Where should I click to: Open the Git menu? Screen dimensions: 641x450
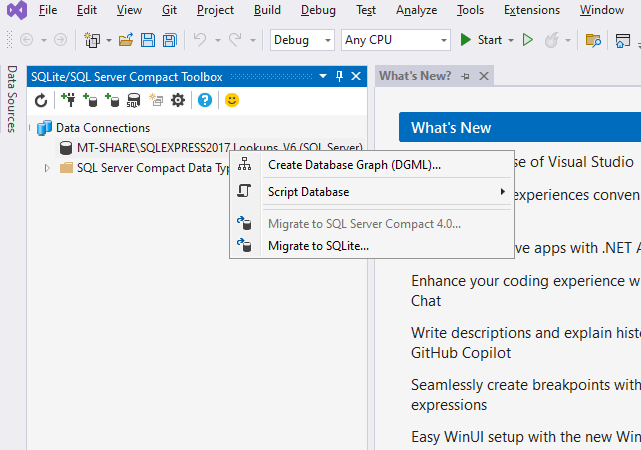coord(169,10)
